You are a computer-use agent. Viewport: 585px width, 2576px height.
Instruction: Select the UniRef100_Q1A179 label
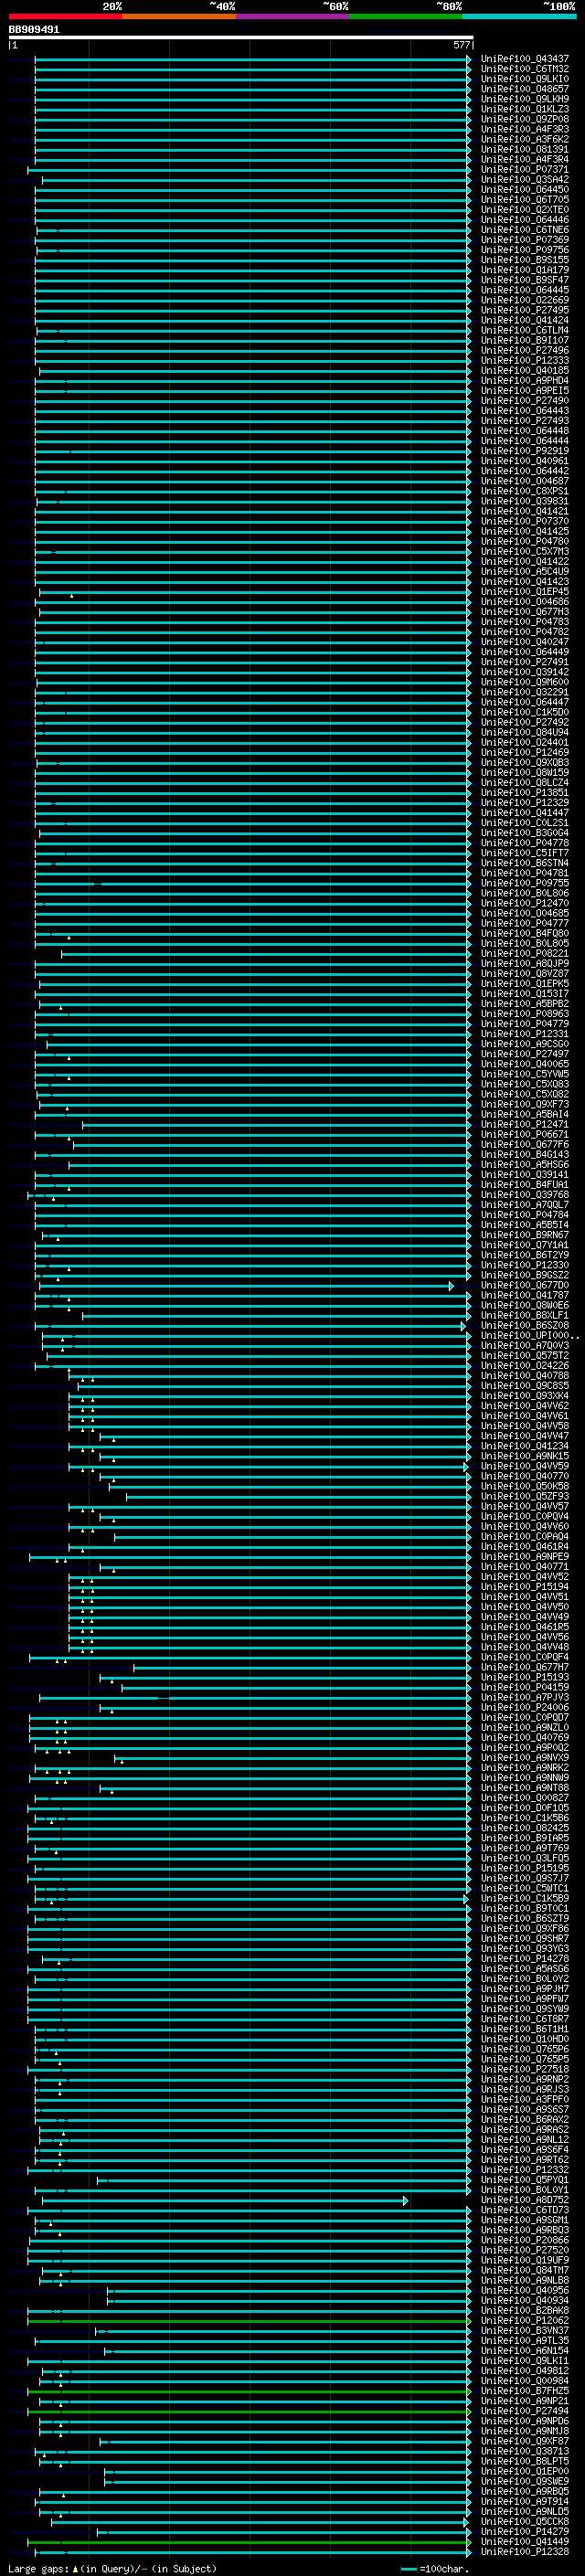pos(524,270)
